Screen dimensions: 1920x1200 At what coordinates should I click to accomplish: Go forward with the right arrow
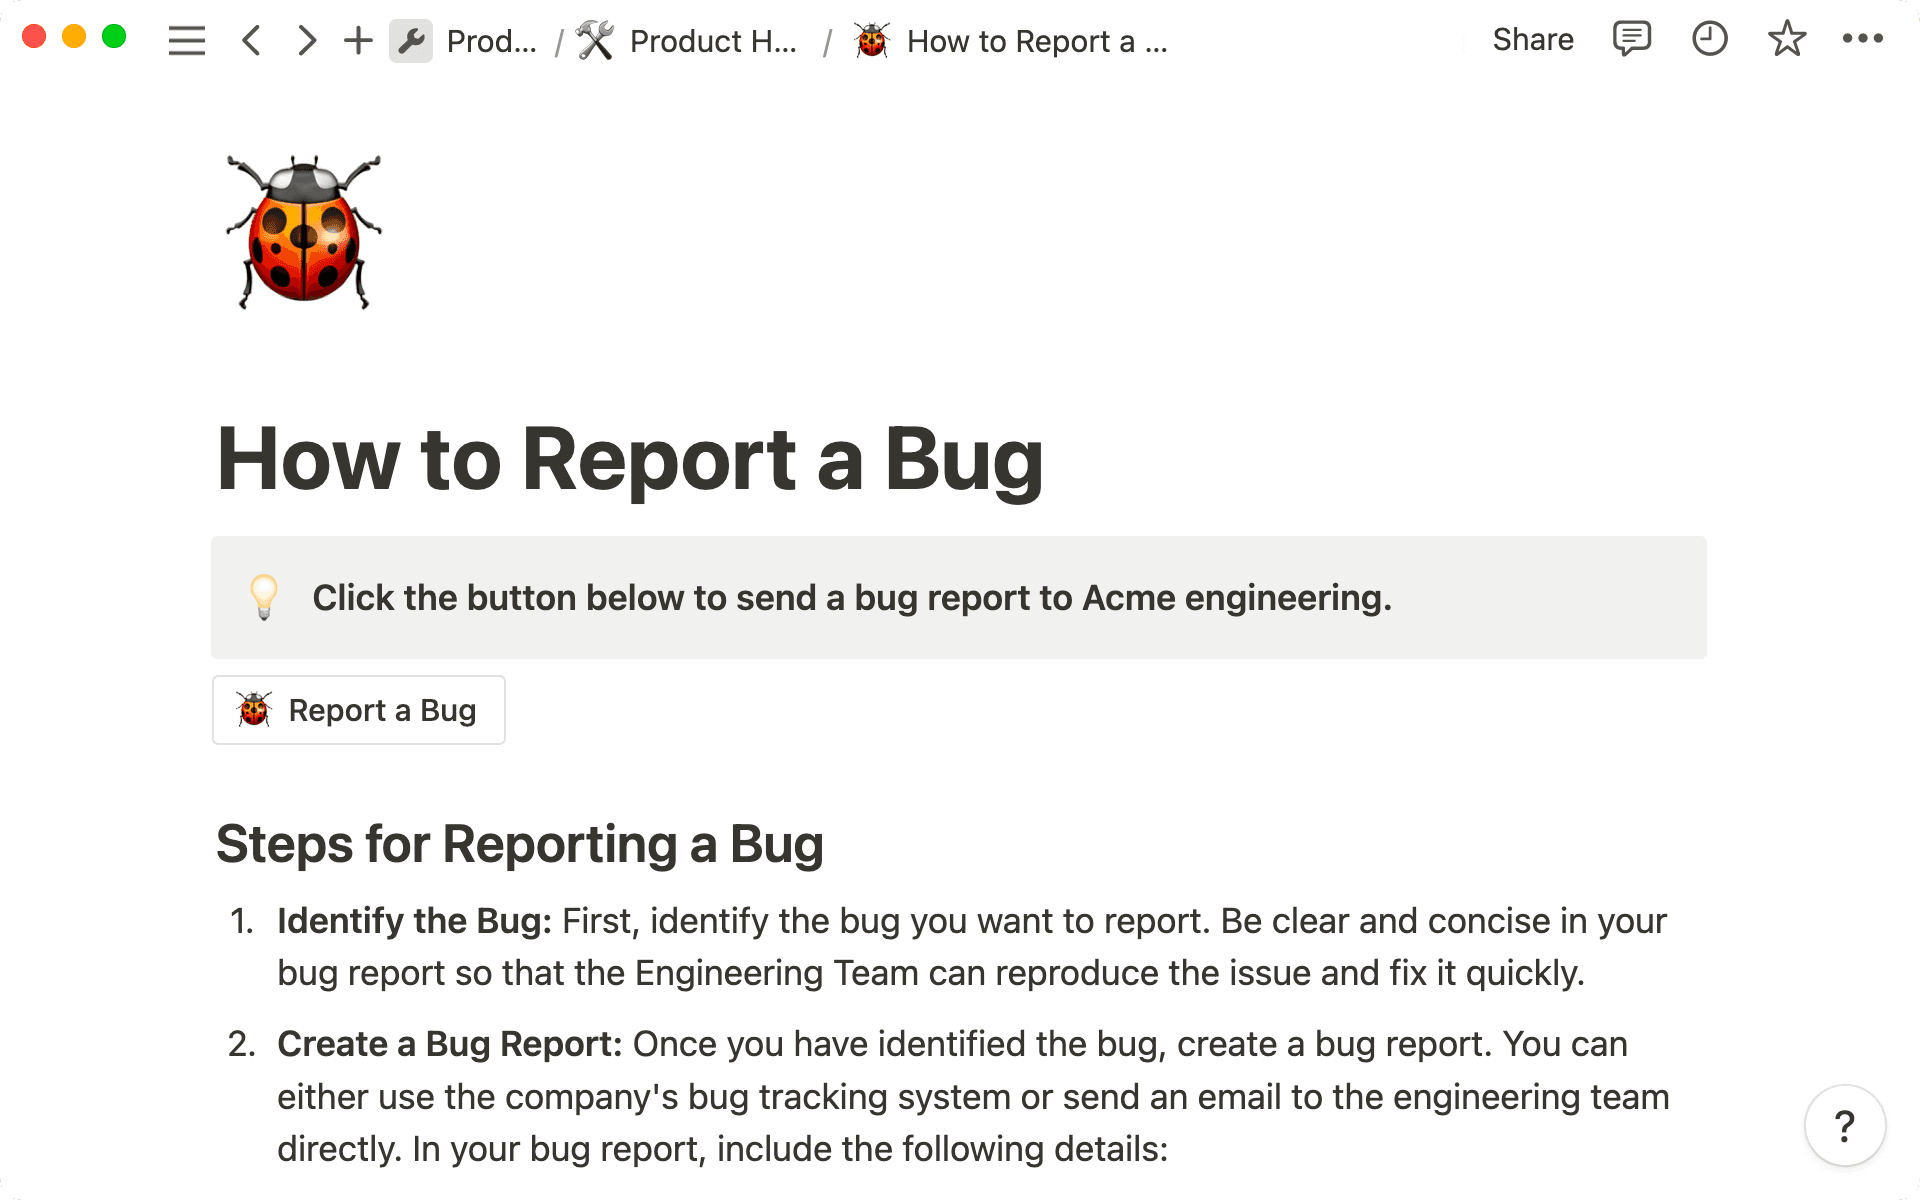[x=306, y=41]
